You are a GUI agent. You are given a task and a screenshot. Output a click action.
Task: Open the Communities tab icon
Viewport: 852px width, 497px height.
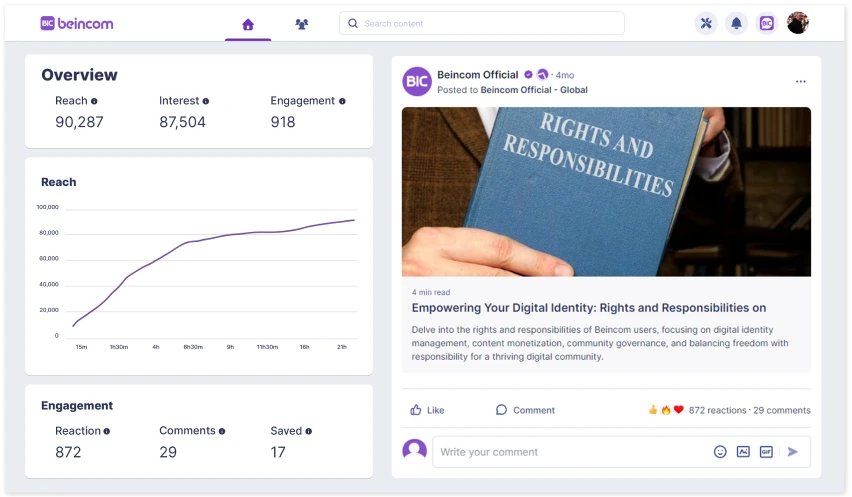pos(302,24)
